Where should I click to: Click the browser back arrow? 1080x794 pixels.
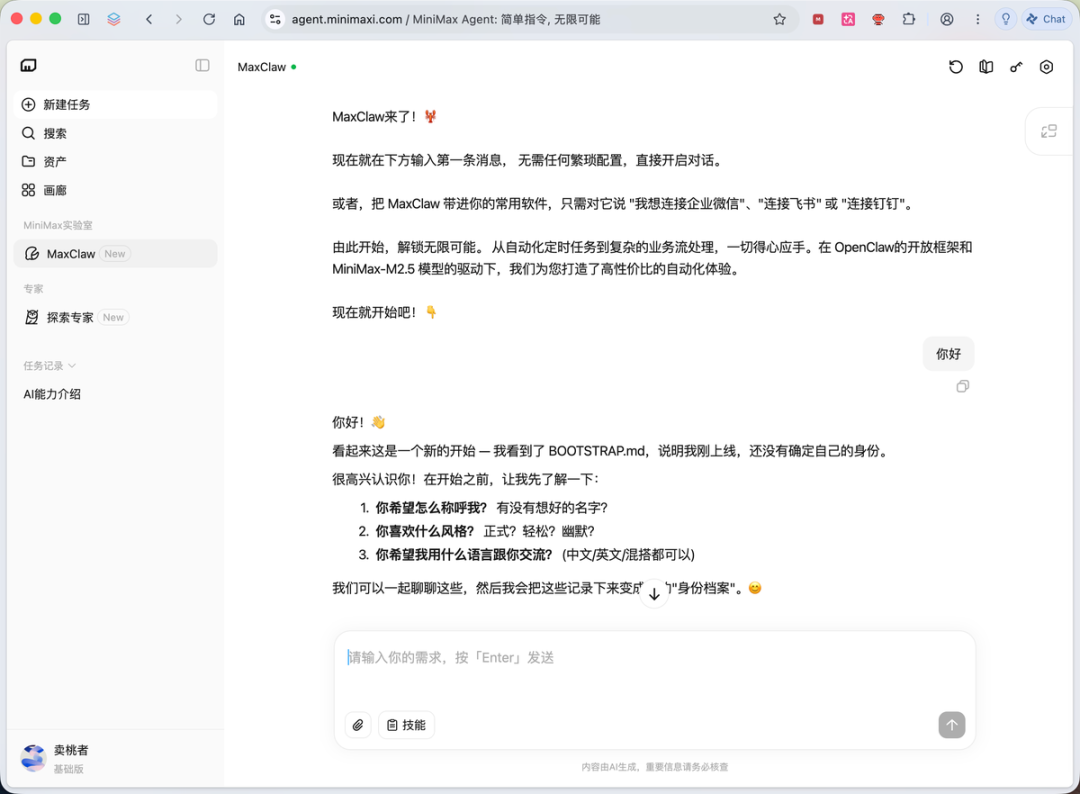pos(149,19)
